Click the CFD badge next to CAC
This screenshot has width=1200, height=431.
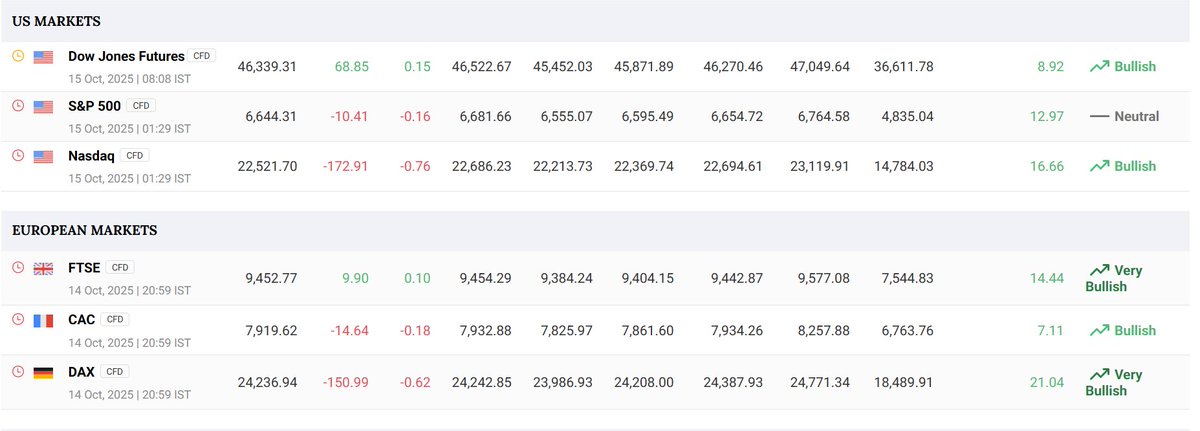point(115,319)
